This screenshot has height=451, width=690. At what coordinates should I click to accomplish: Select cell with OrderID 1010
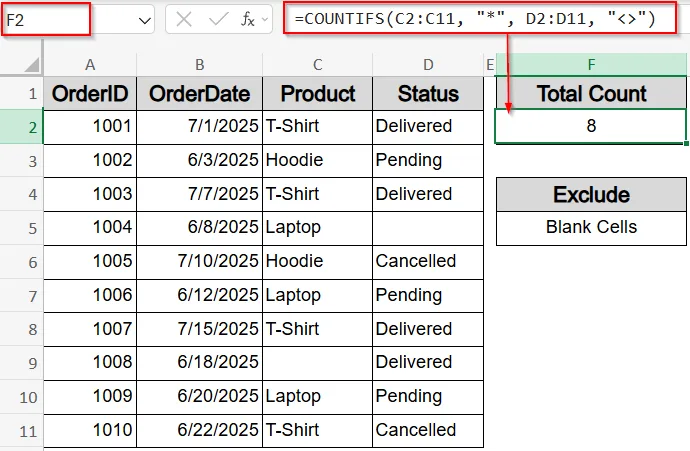90,431
